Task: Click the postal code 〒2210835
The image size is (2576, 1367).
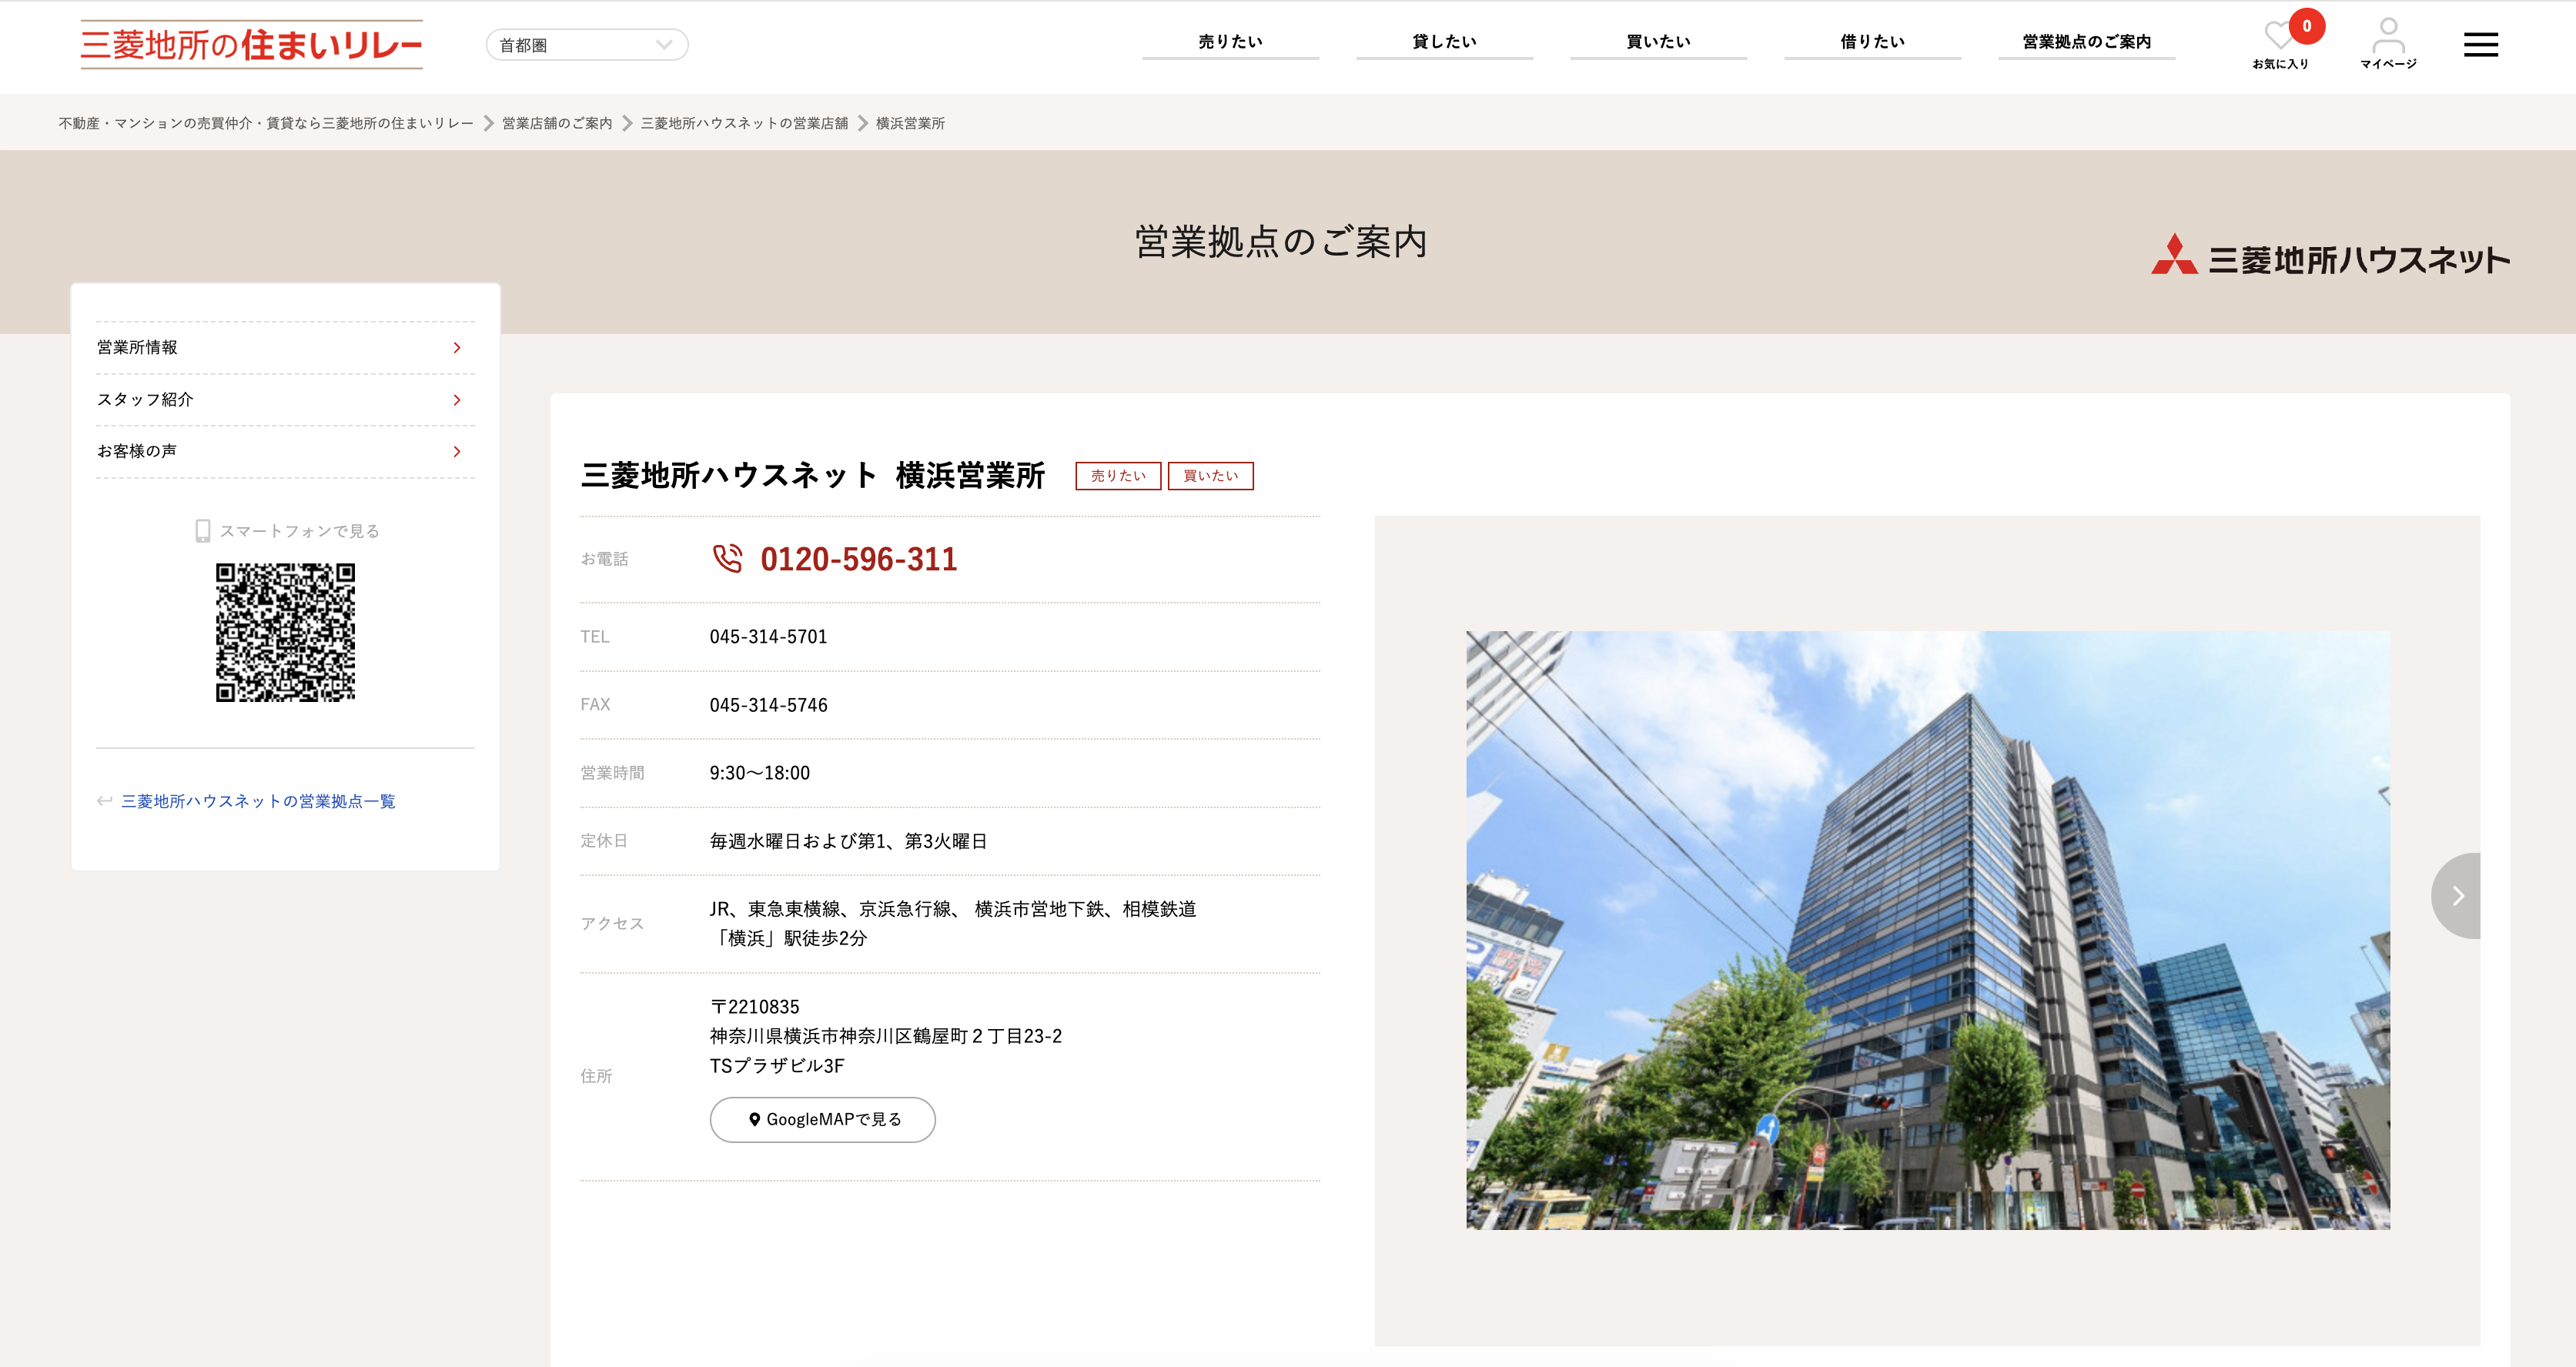Action: 754,1007
